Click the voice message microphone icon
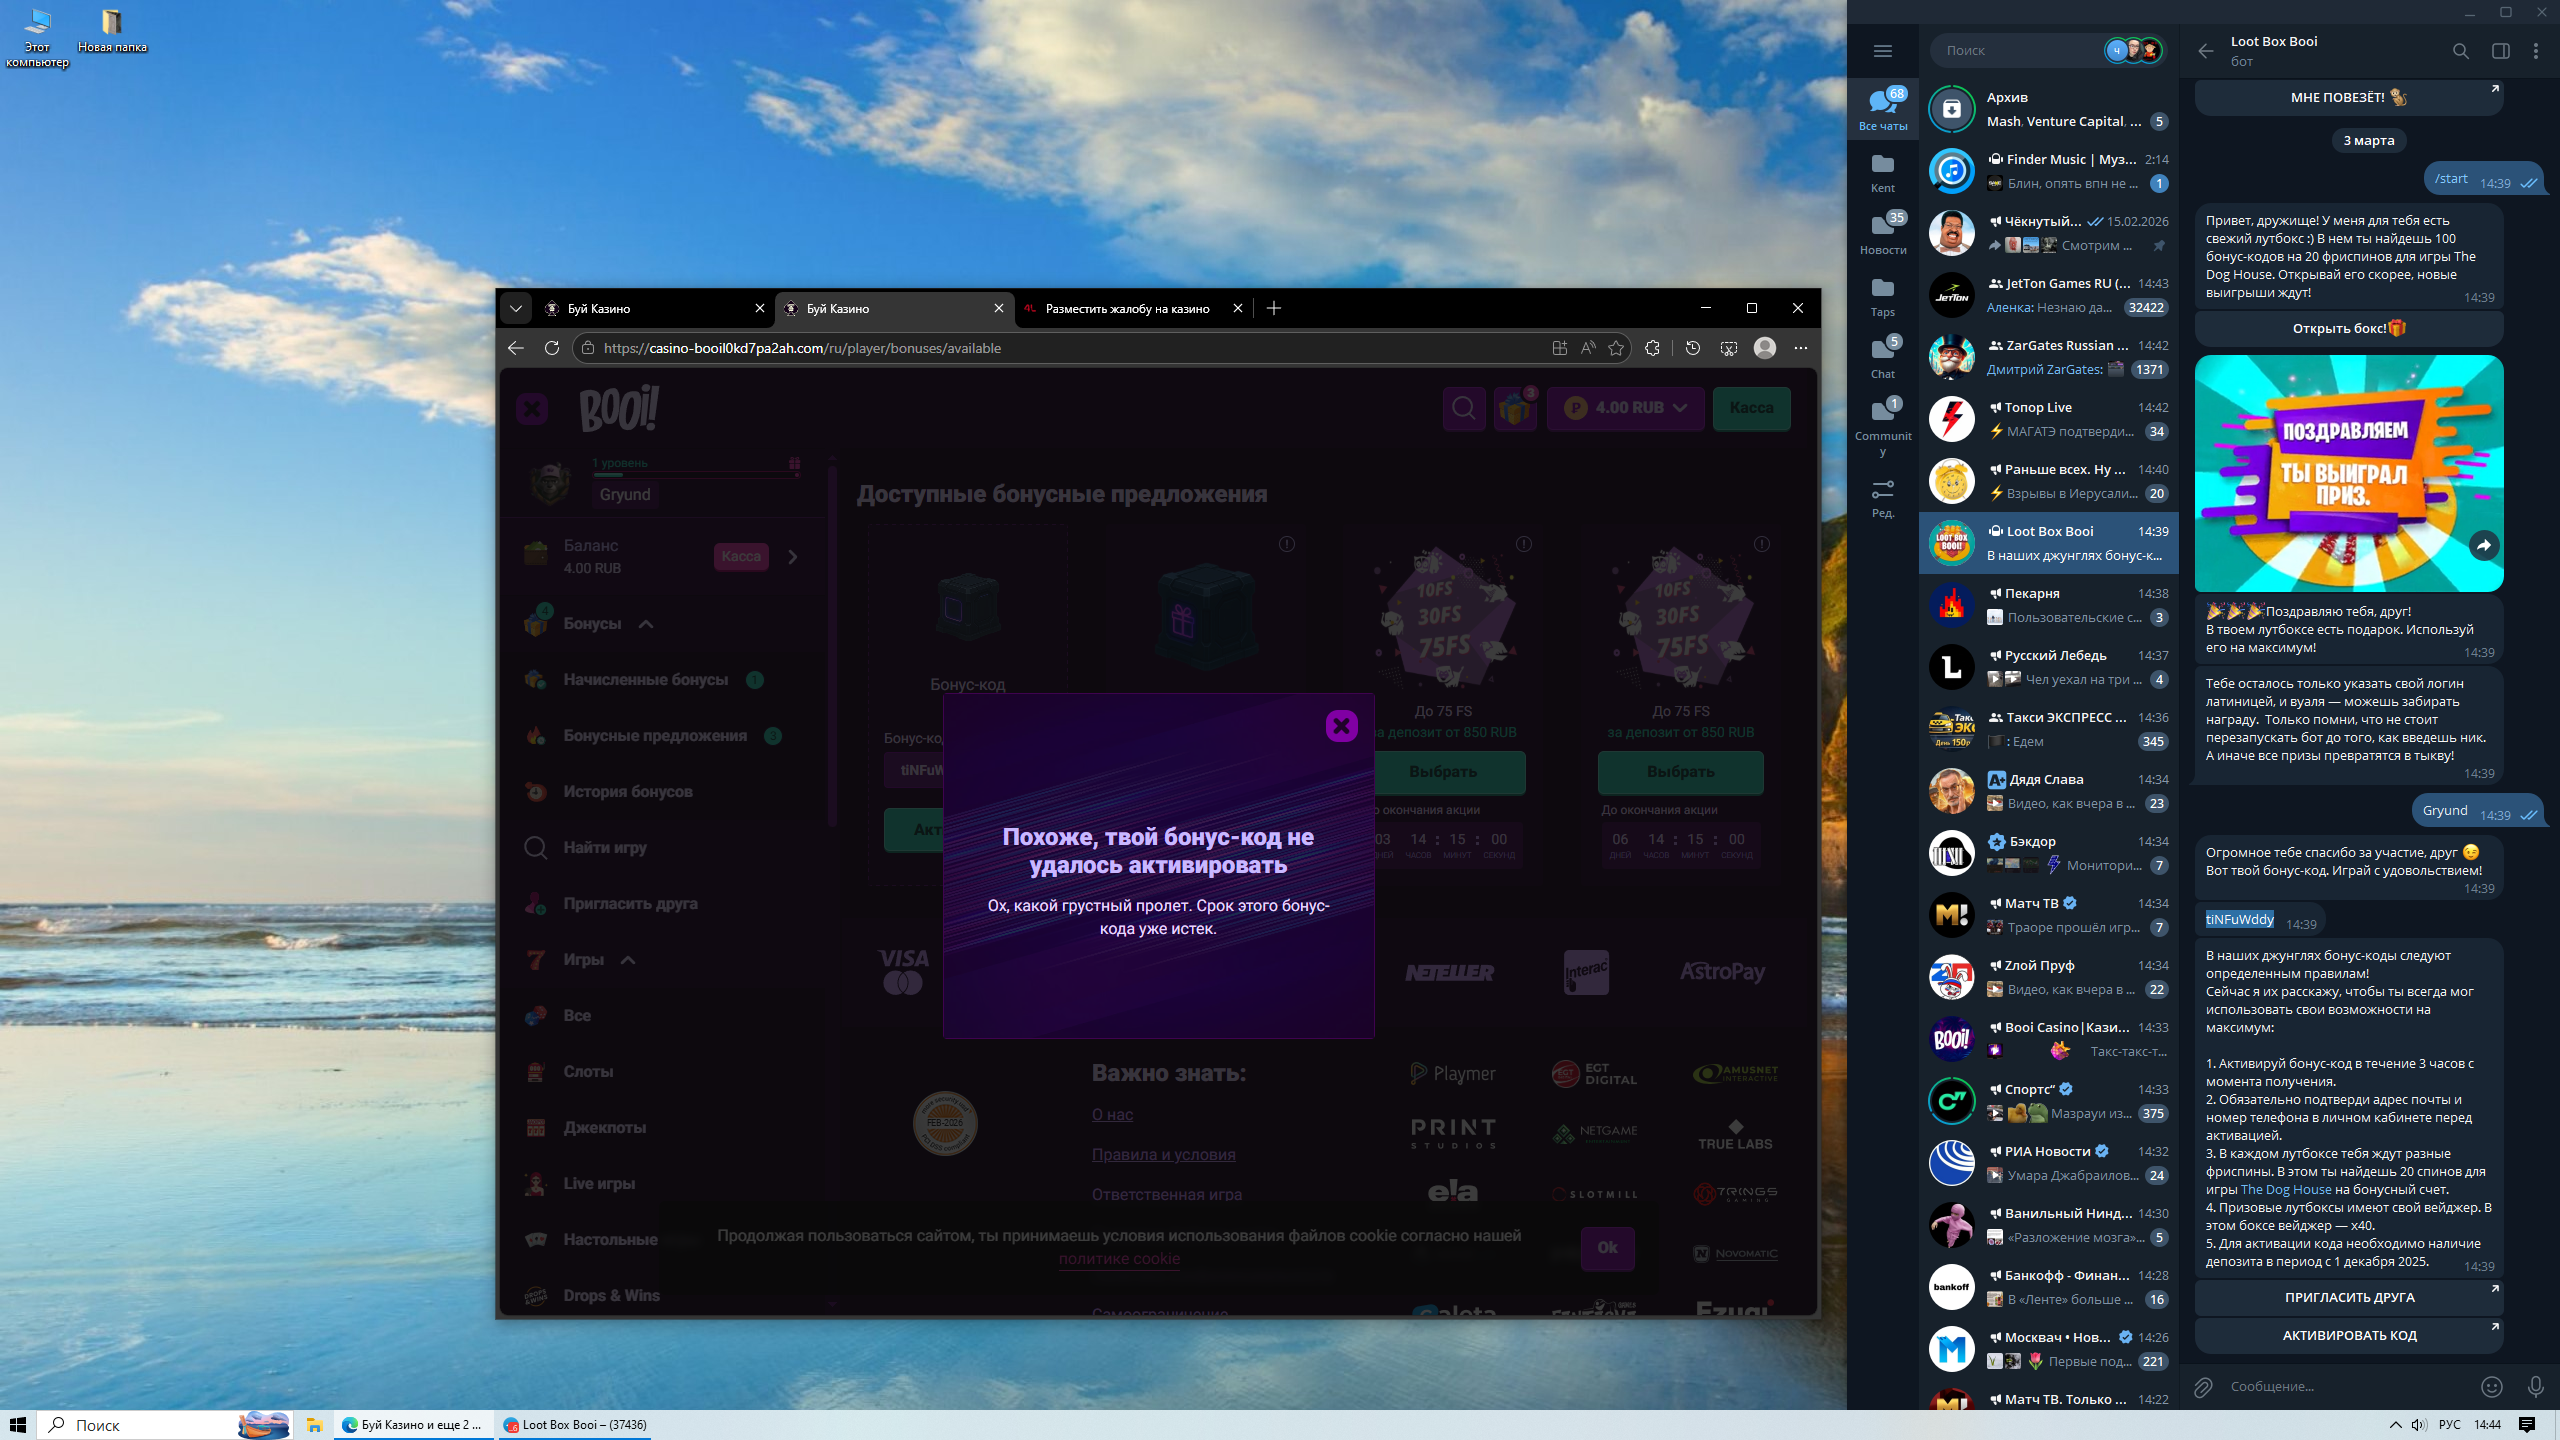The width and height of the screenshot is (2560, 1440). pos(2535,1386)
